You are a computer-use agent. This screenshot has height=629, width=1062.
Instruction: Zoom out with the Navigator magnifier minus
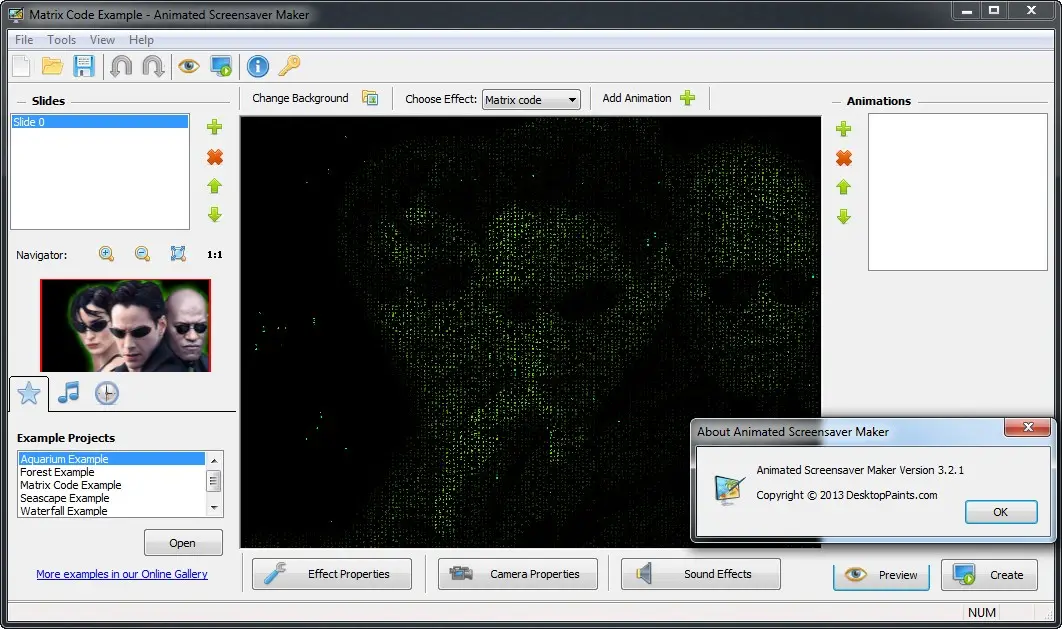tap(142, 254)
